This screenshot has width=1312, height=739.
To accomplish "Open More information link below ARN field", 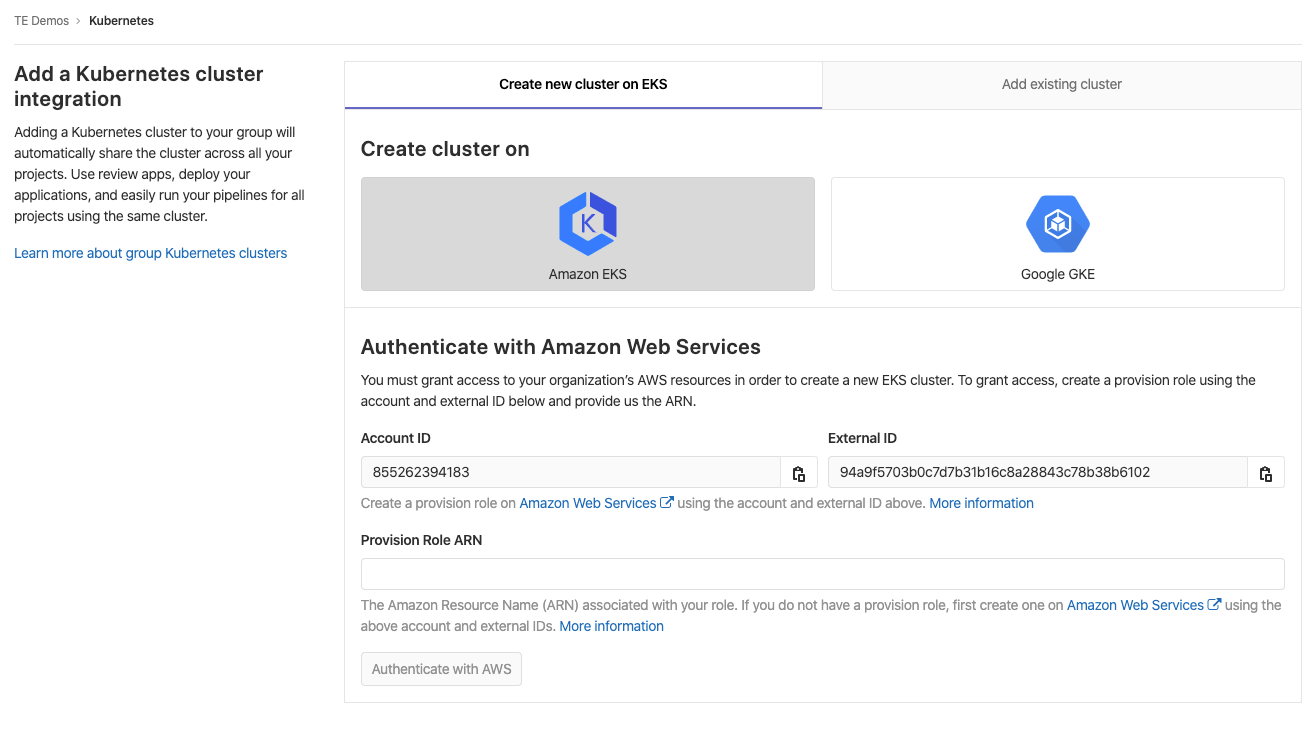I will 611,625.
